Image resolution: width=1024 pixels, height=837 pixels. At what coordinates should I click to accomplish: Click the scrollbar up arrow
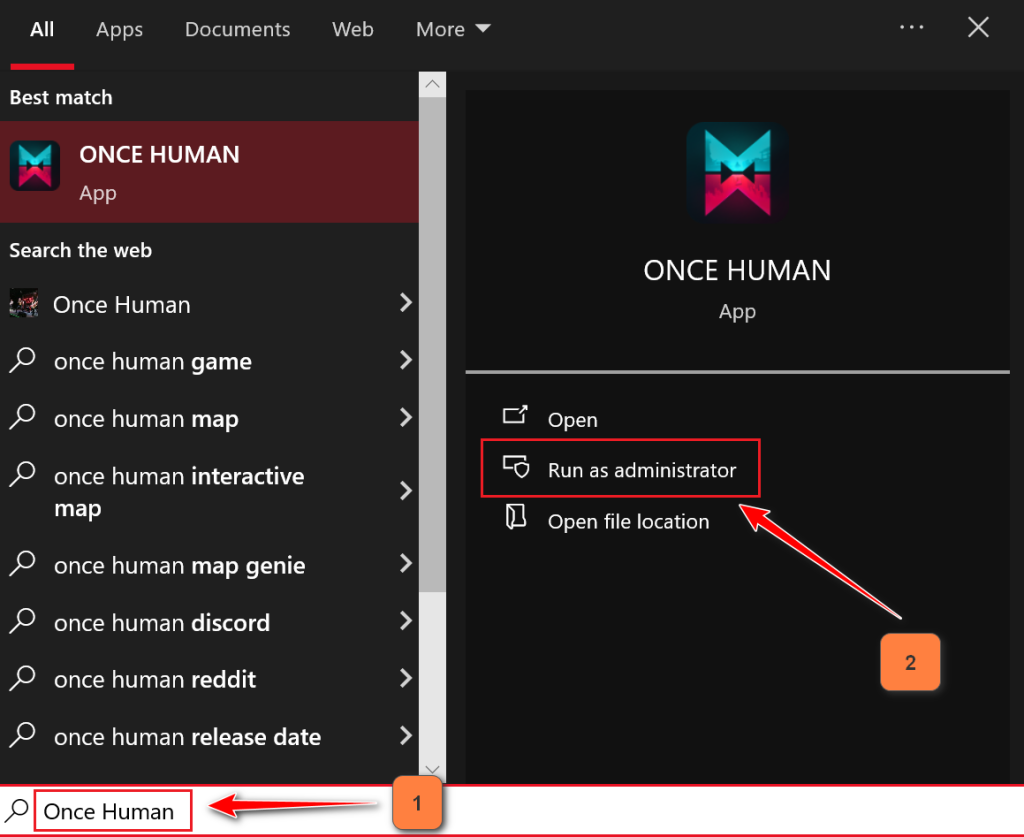coord(432,84)
